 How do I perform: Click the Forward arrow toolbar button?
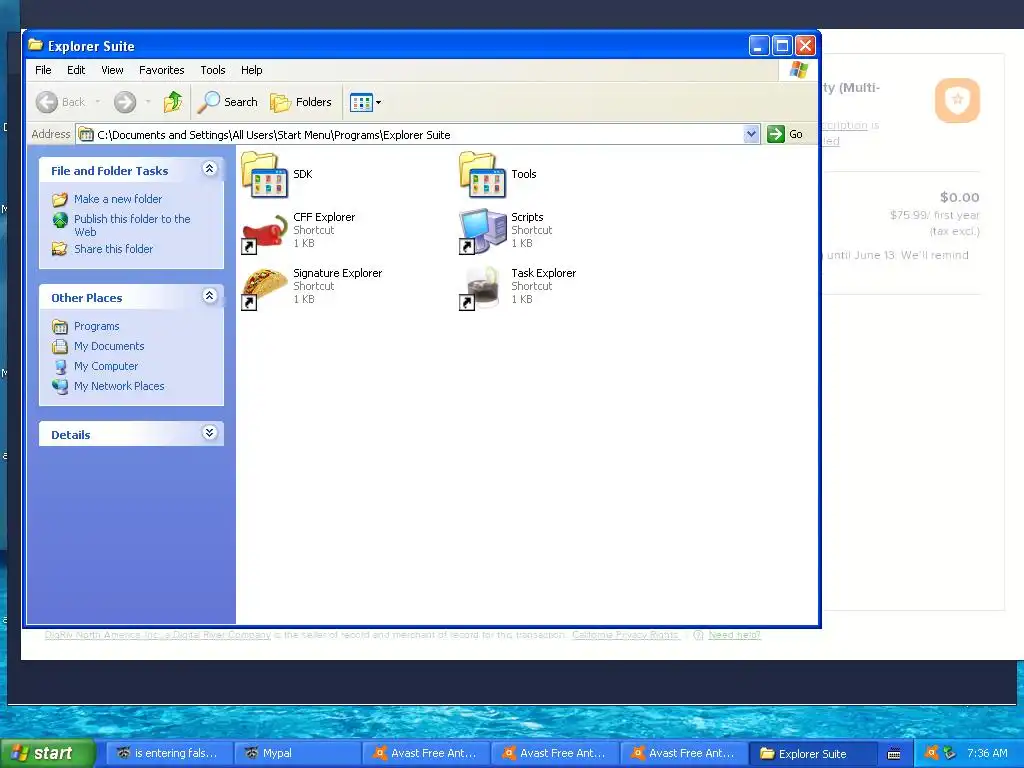(125, 102)
